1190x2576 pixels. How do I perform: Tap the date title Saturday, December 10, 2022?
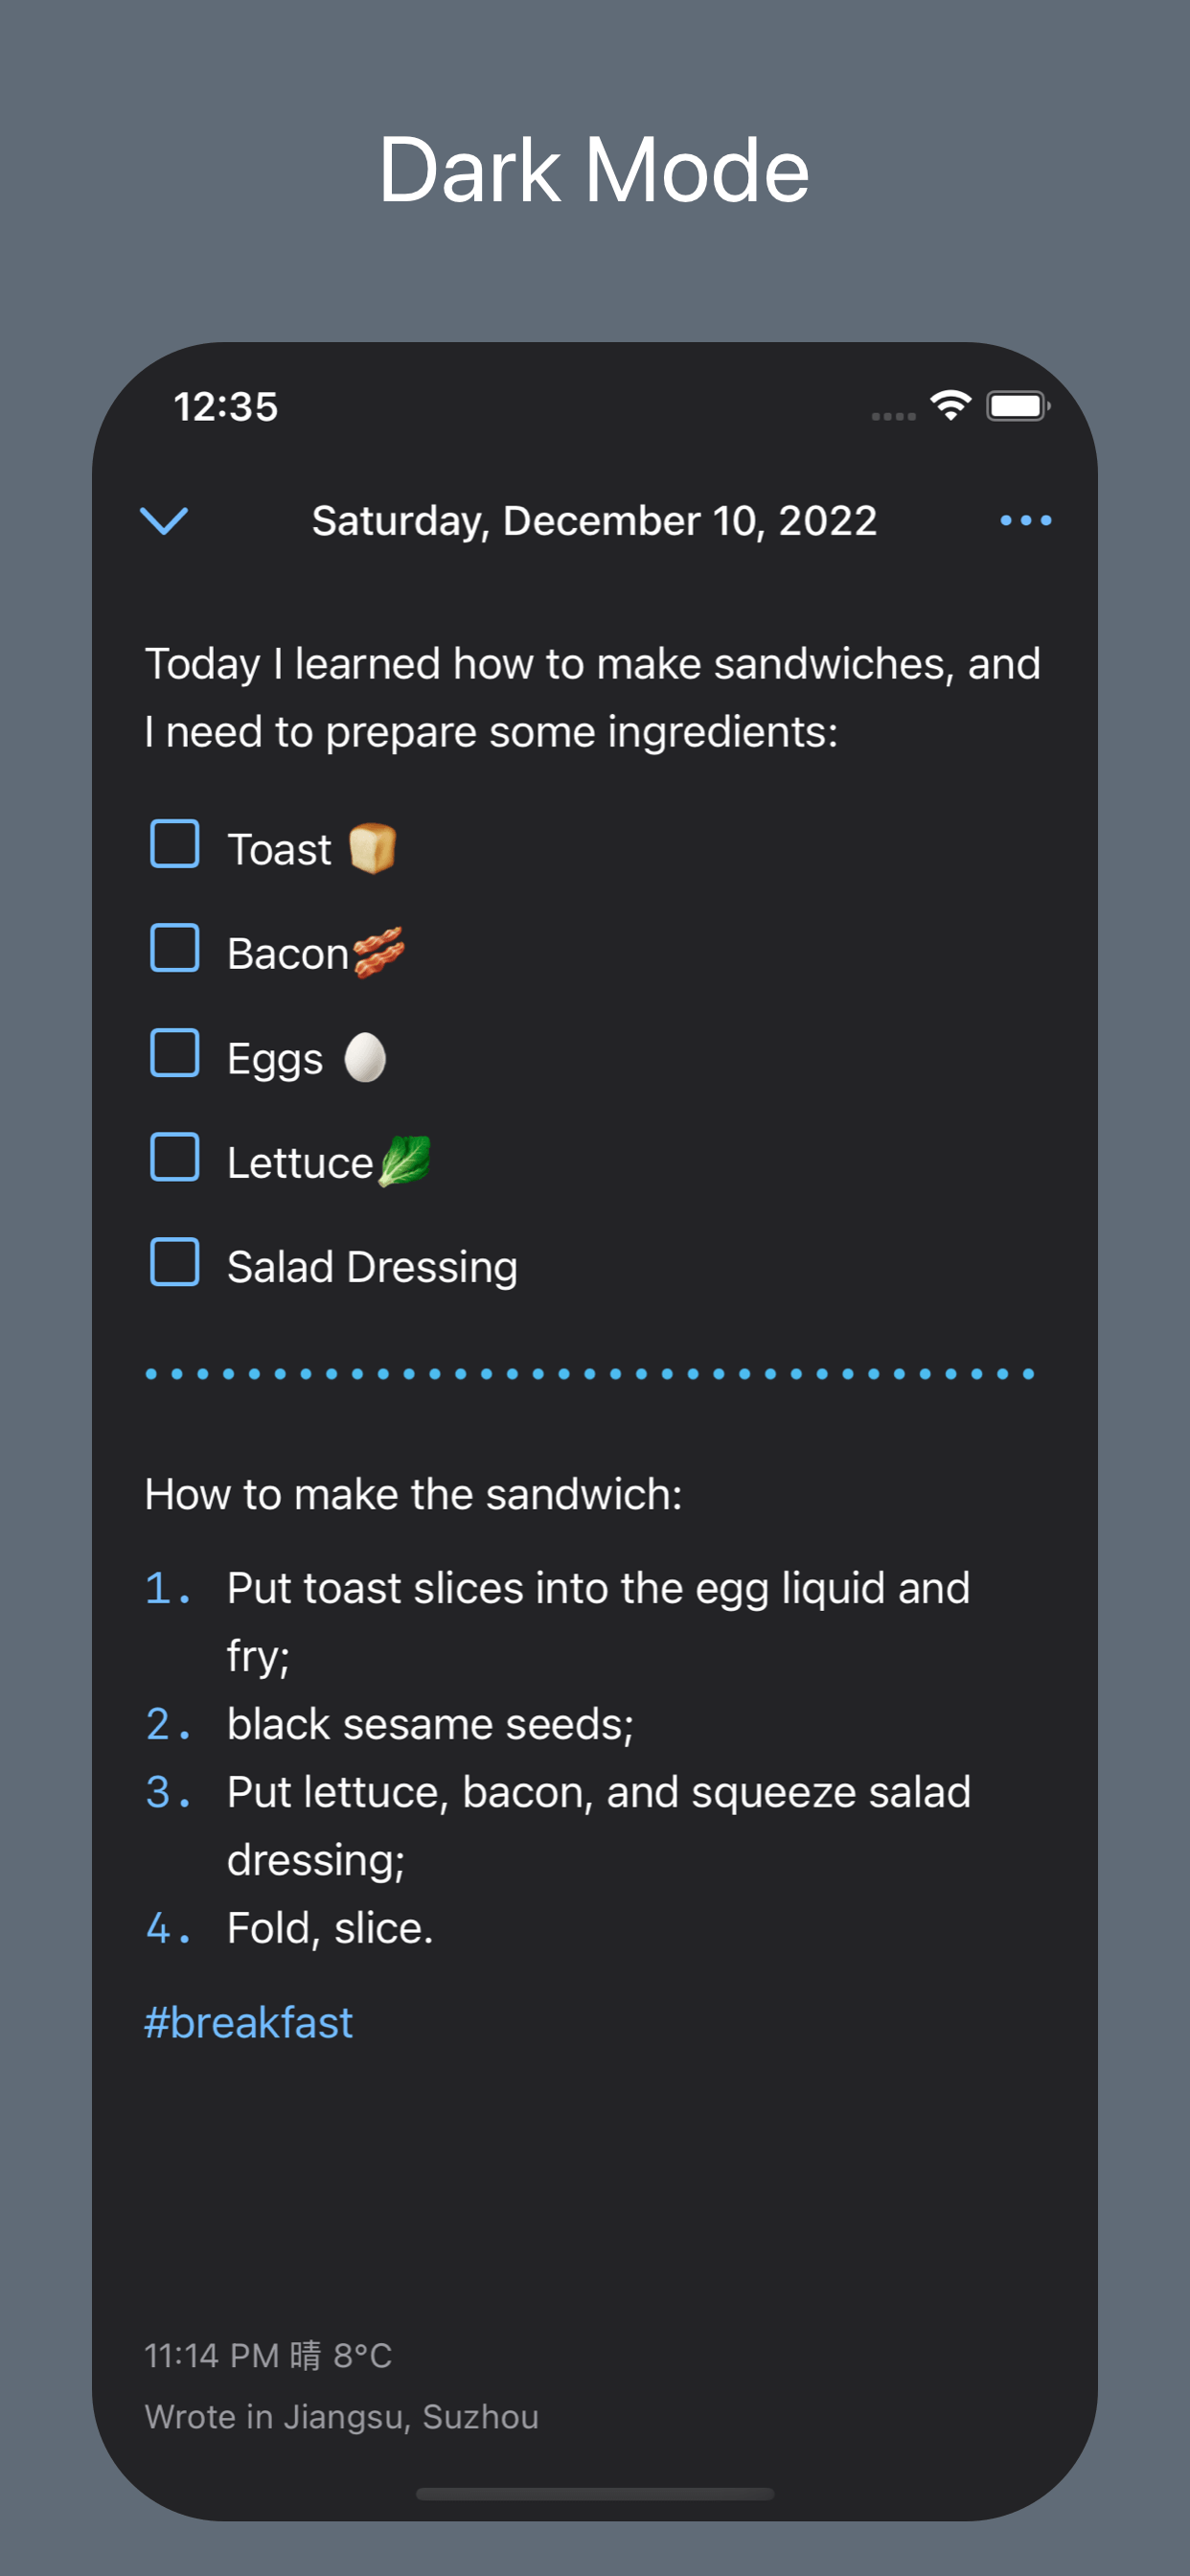594,521
